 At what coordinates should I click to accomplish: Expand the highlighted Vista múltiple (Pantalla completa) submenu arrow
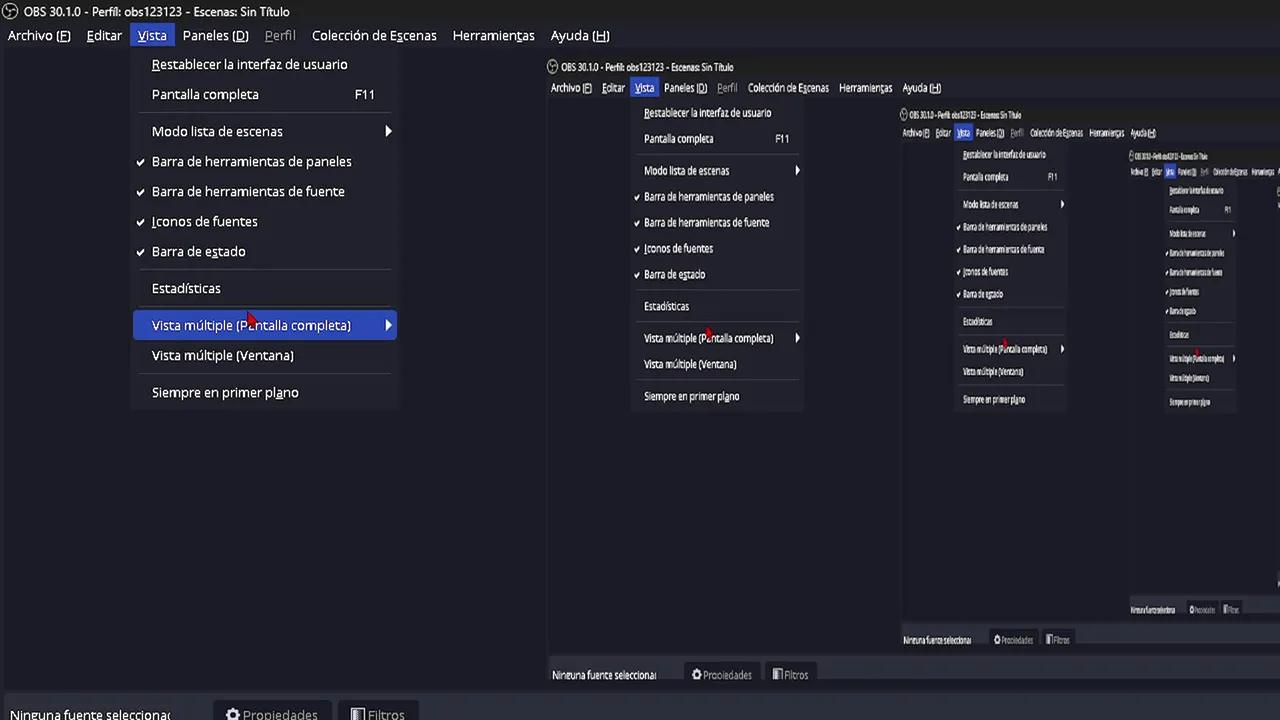click(388, 325)
